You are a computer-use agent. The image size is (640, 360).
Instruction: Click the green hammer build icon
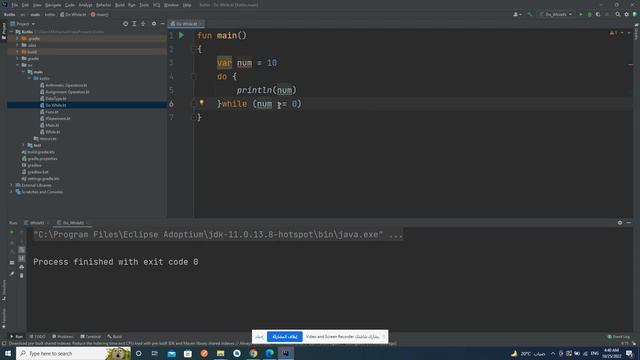pos(530,14)
